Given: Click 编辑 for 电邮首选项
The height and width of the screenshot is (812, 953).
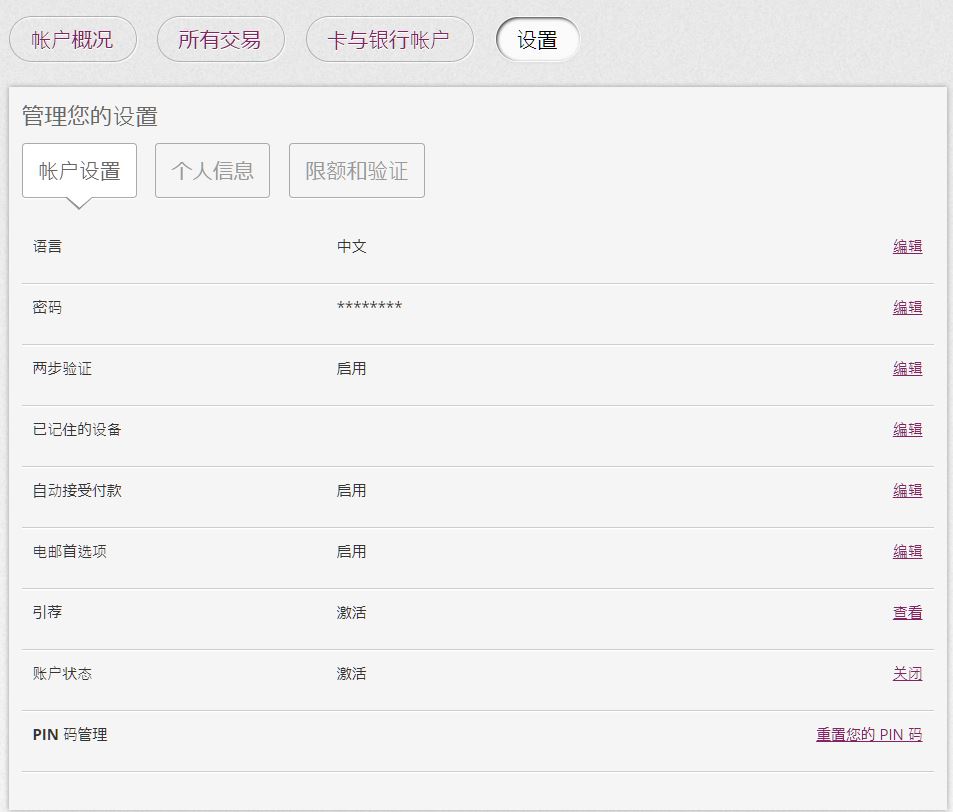Looking at the screenshot, I should coord(907,552).
